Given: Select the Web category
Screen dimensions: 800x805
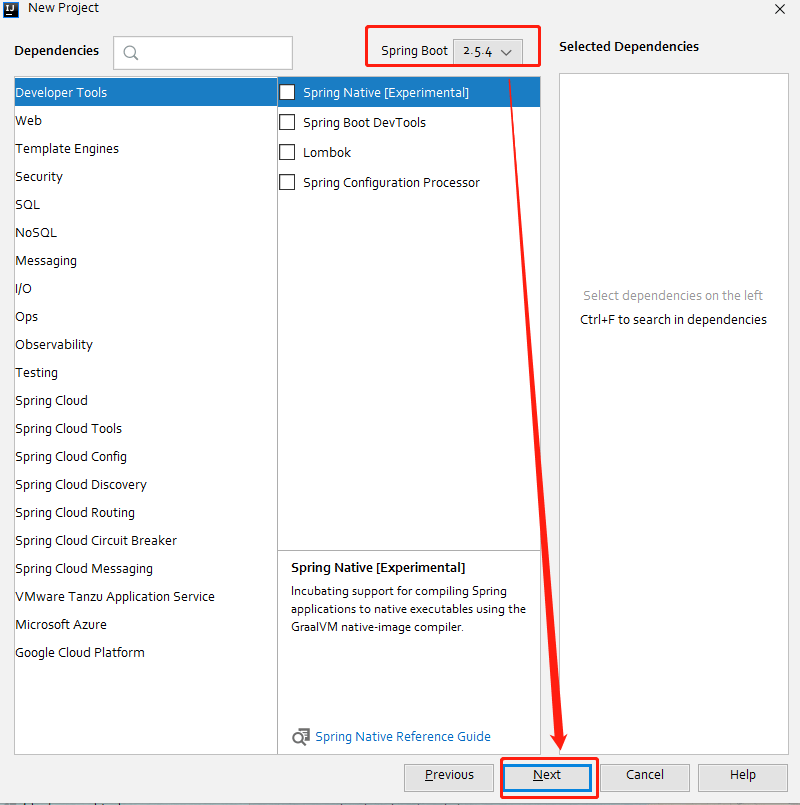Looking at the screenshot, I should click(x=146, y=121).
